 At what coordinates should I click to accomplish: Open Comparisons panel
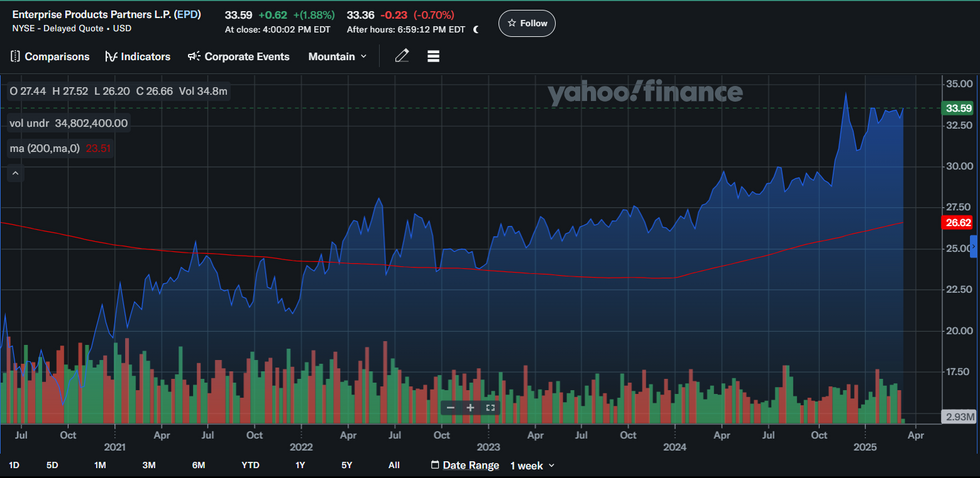click(x=48, y=57)
